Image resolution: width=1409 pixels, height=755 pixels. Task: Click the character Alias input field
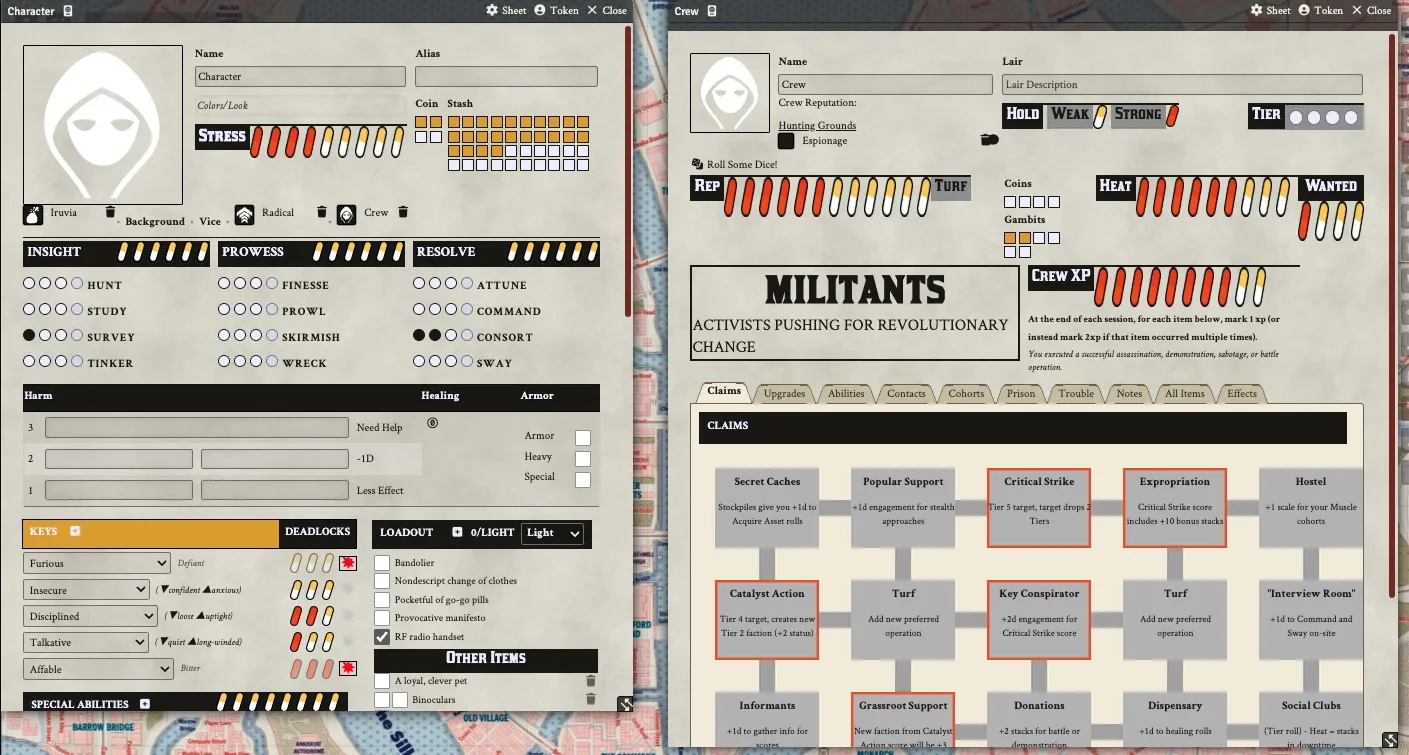pos(506,76)
